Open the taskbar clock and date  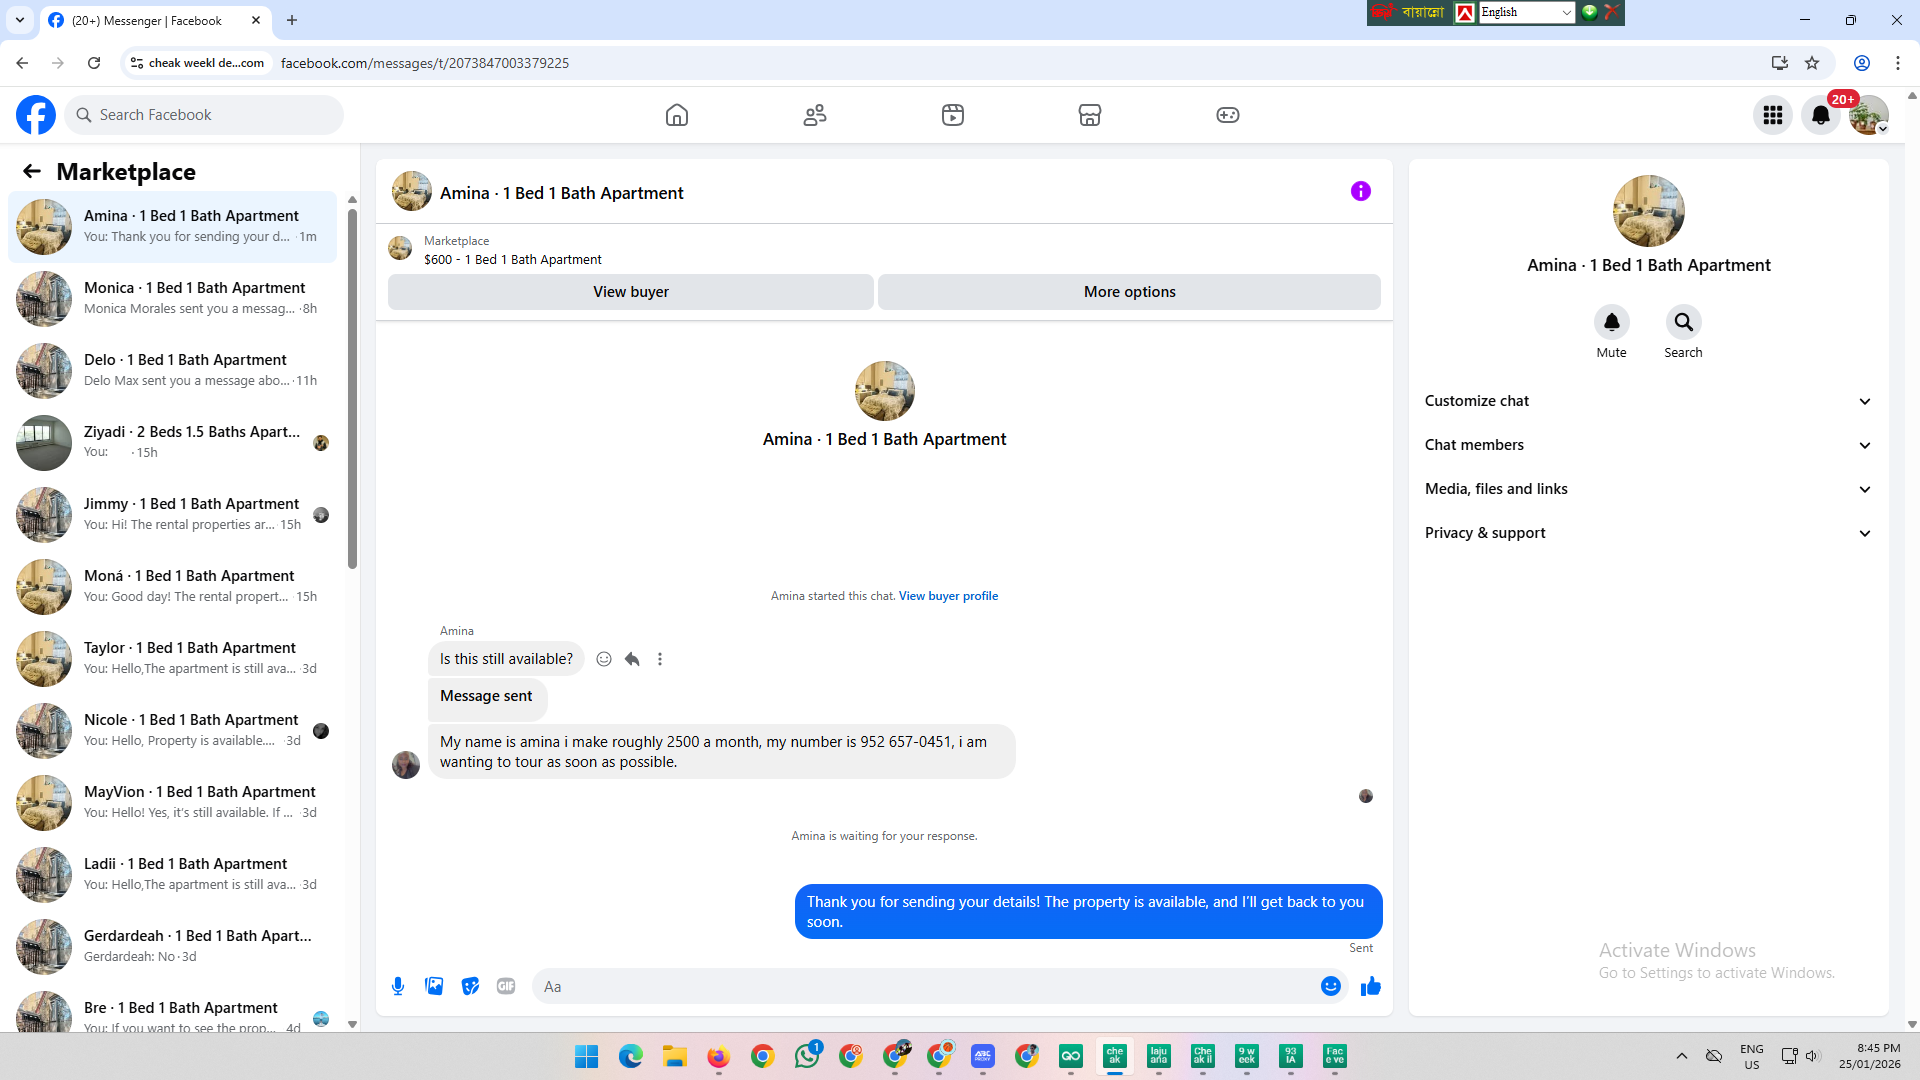1869,1056
